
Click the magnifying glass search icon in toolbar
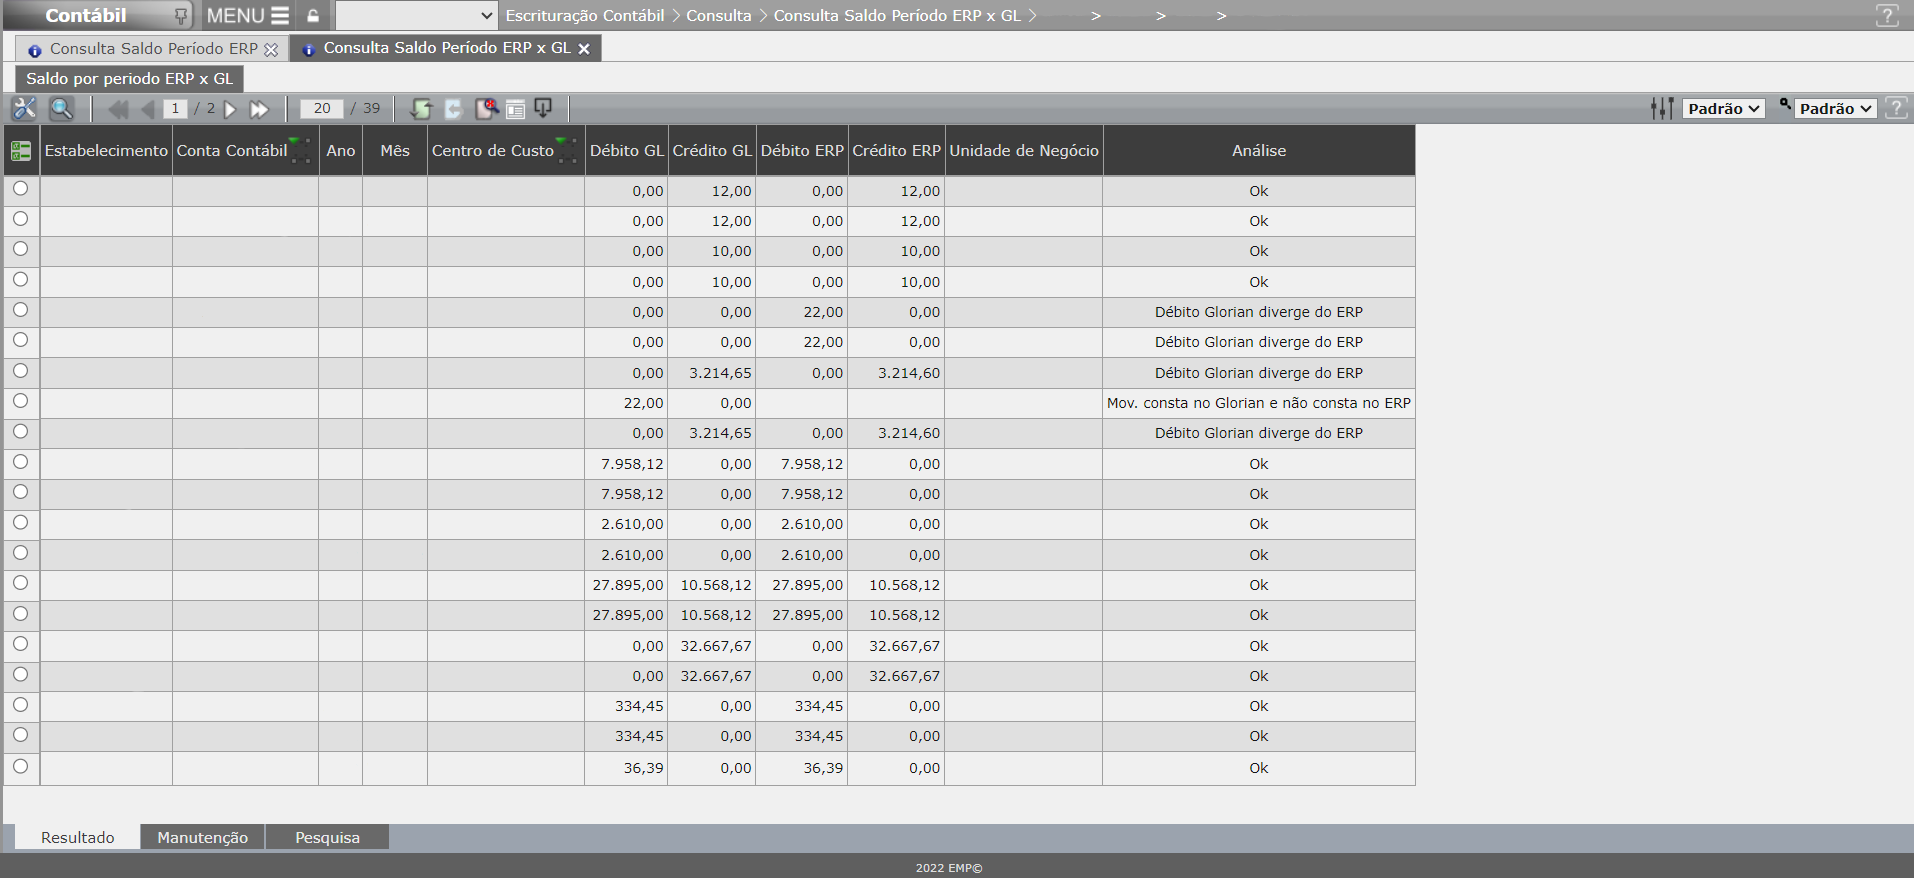[x=62, y=109]
